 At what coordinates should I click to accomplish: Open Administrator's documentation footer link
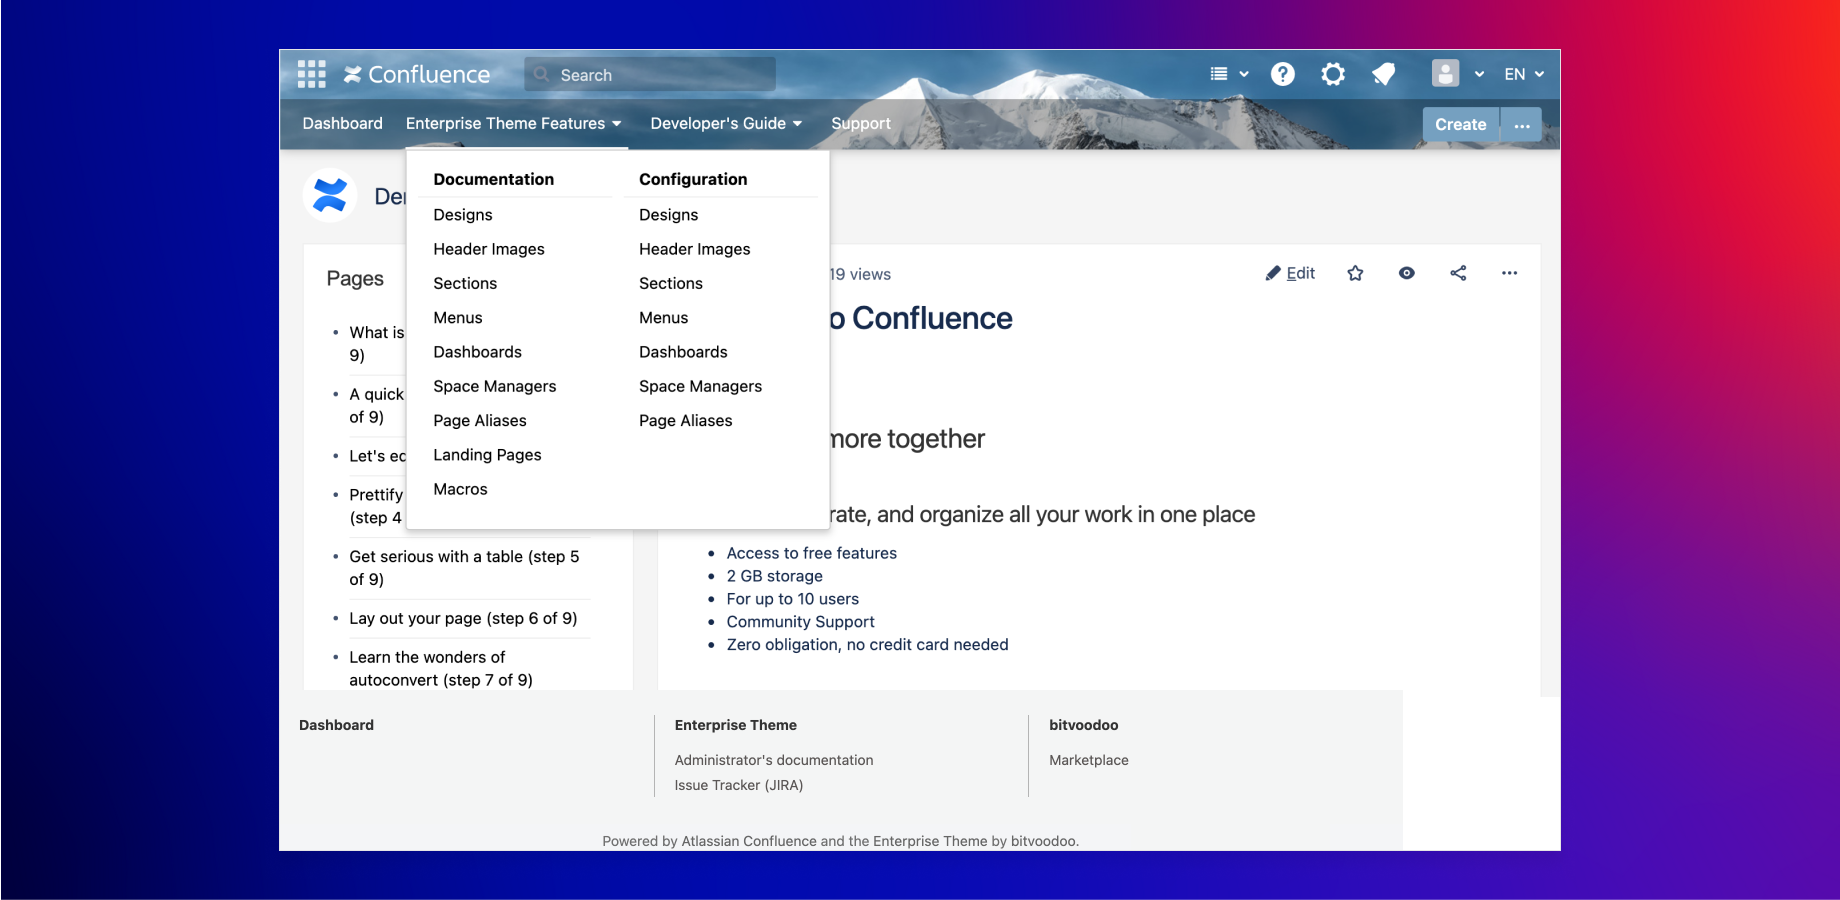tap(774, 760)
